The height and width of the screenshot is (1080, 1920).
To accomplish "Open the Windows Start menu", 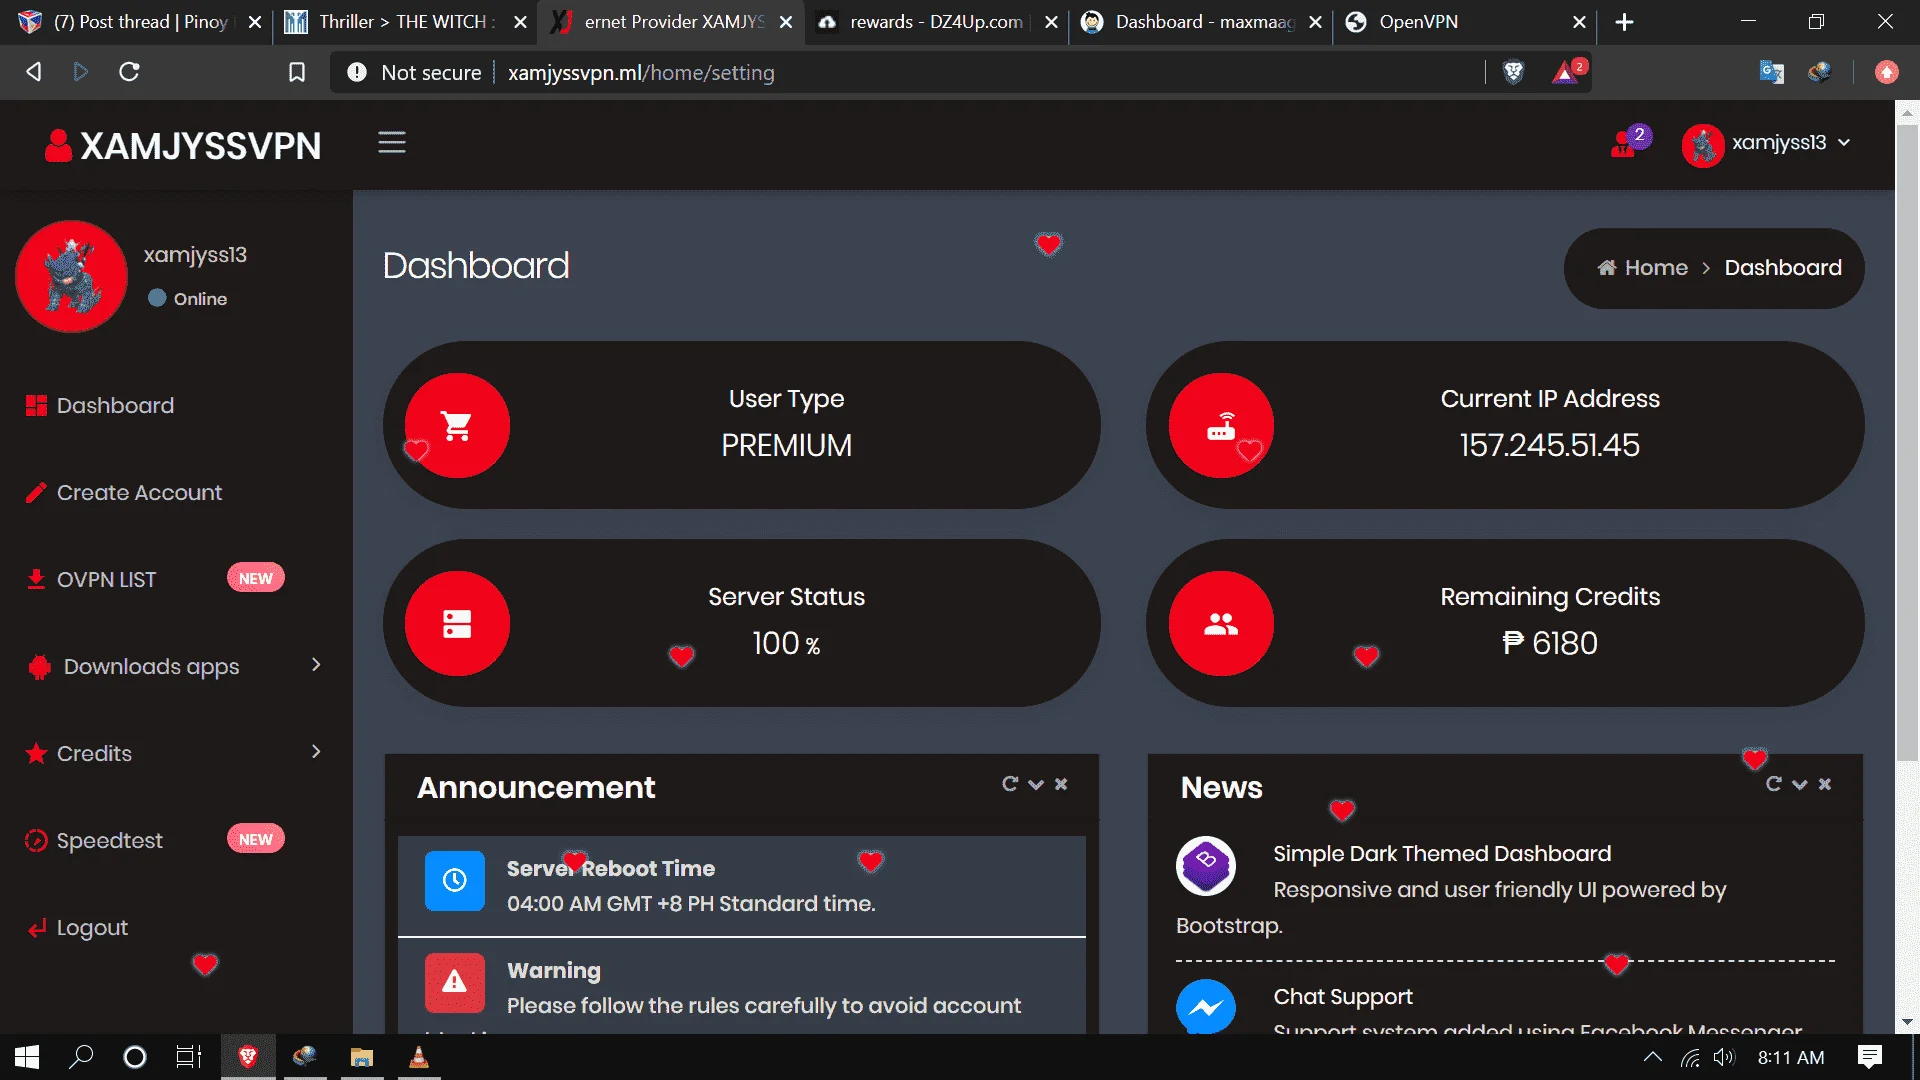I will [27, 1057].
